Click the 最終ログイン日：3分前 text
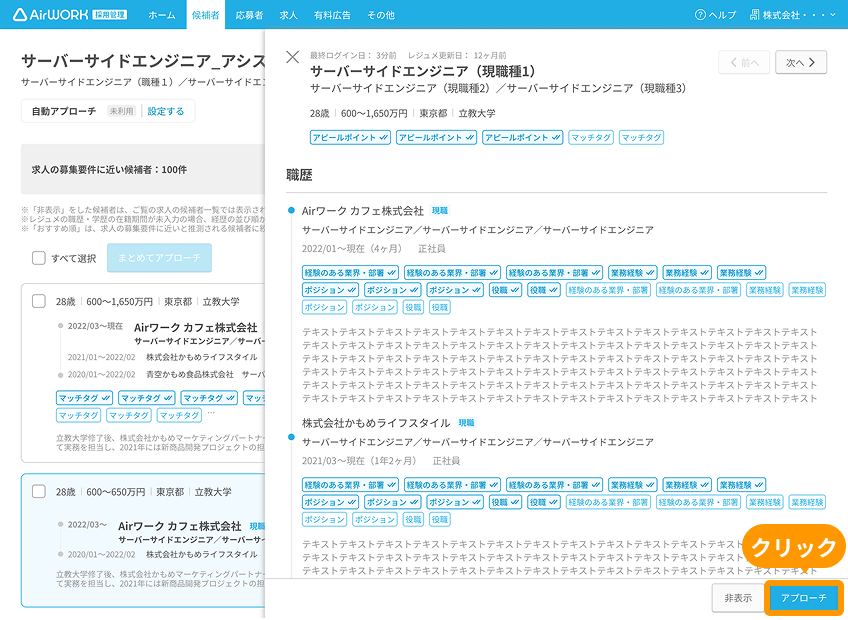848x620 pixels. (x=353, y=55)
